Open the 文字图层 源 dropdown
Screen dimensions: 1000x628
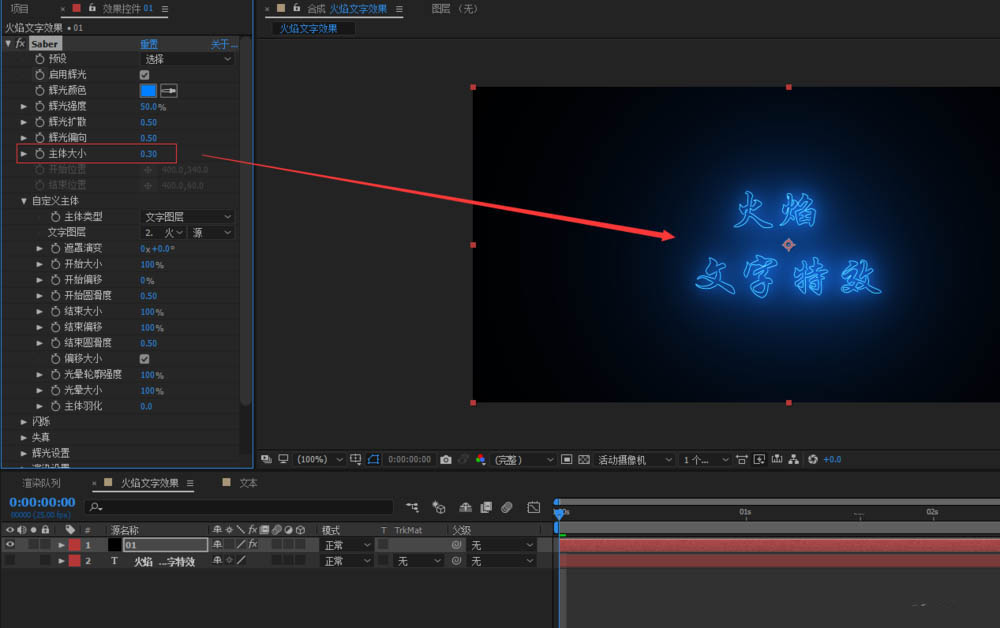212,233
